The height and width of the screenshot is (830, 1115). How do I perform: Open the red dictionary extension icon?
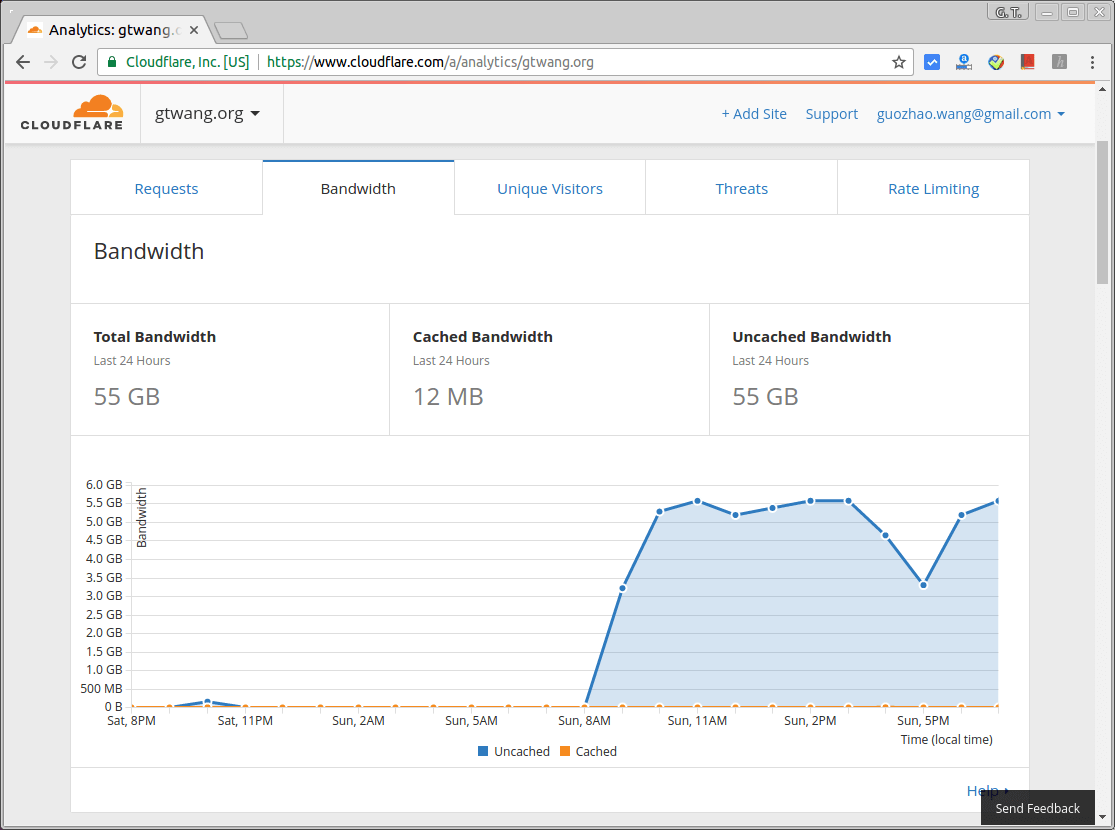click(x=1027, y=61)
